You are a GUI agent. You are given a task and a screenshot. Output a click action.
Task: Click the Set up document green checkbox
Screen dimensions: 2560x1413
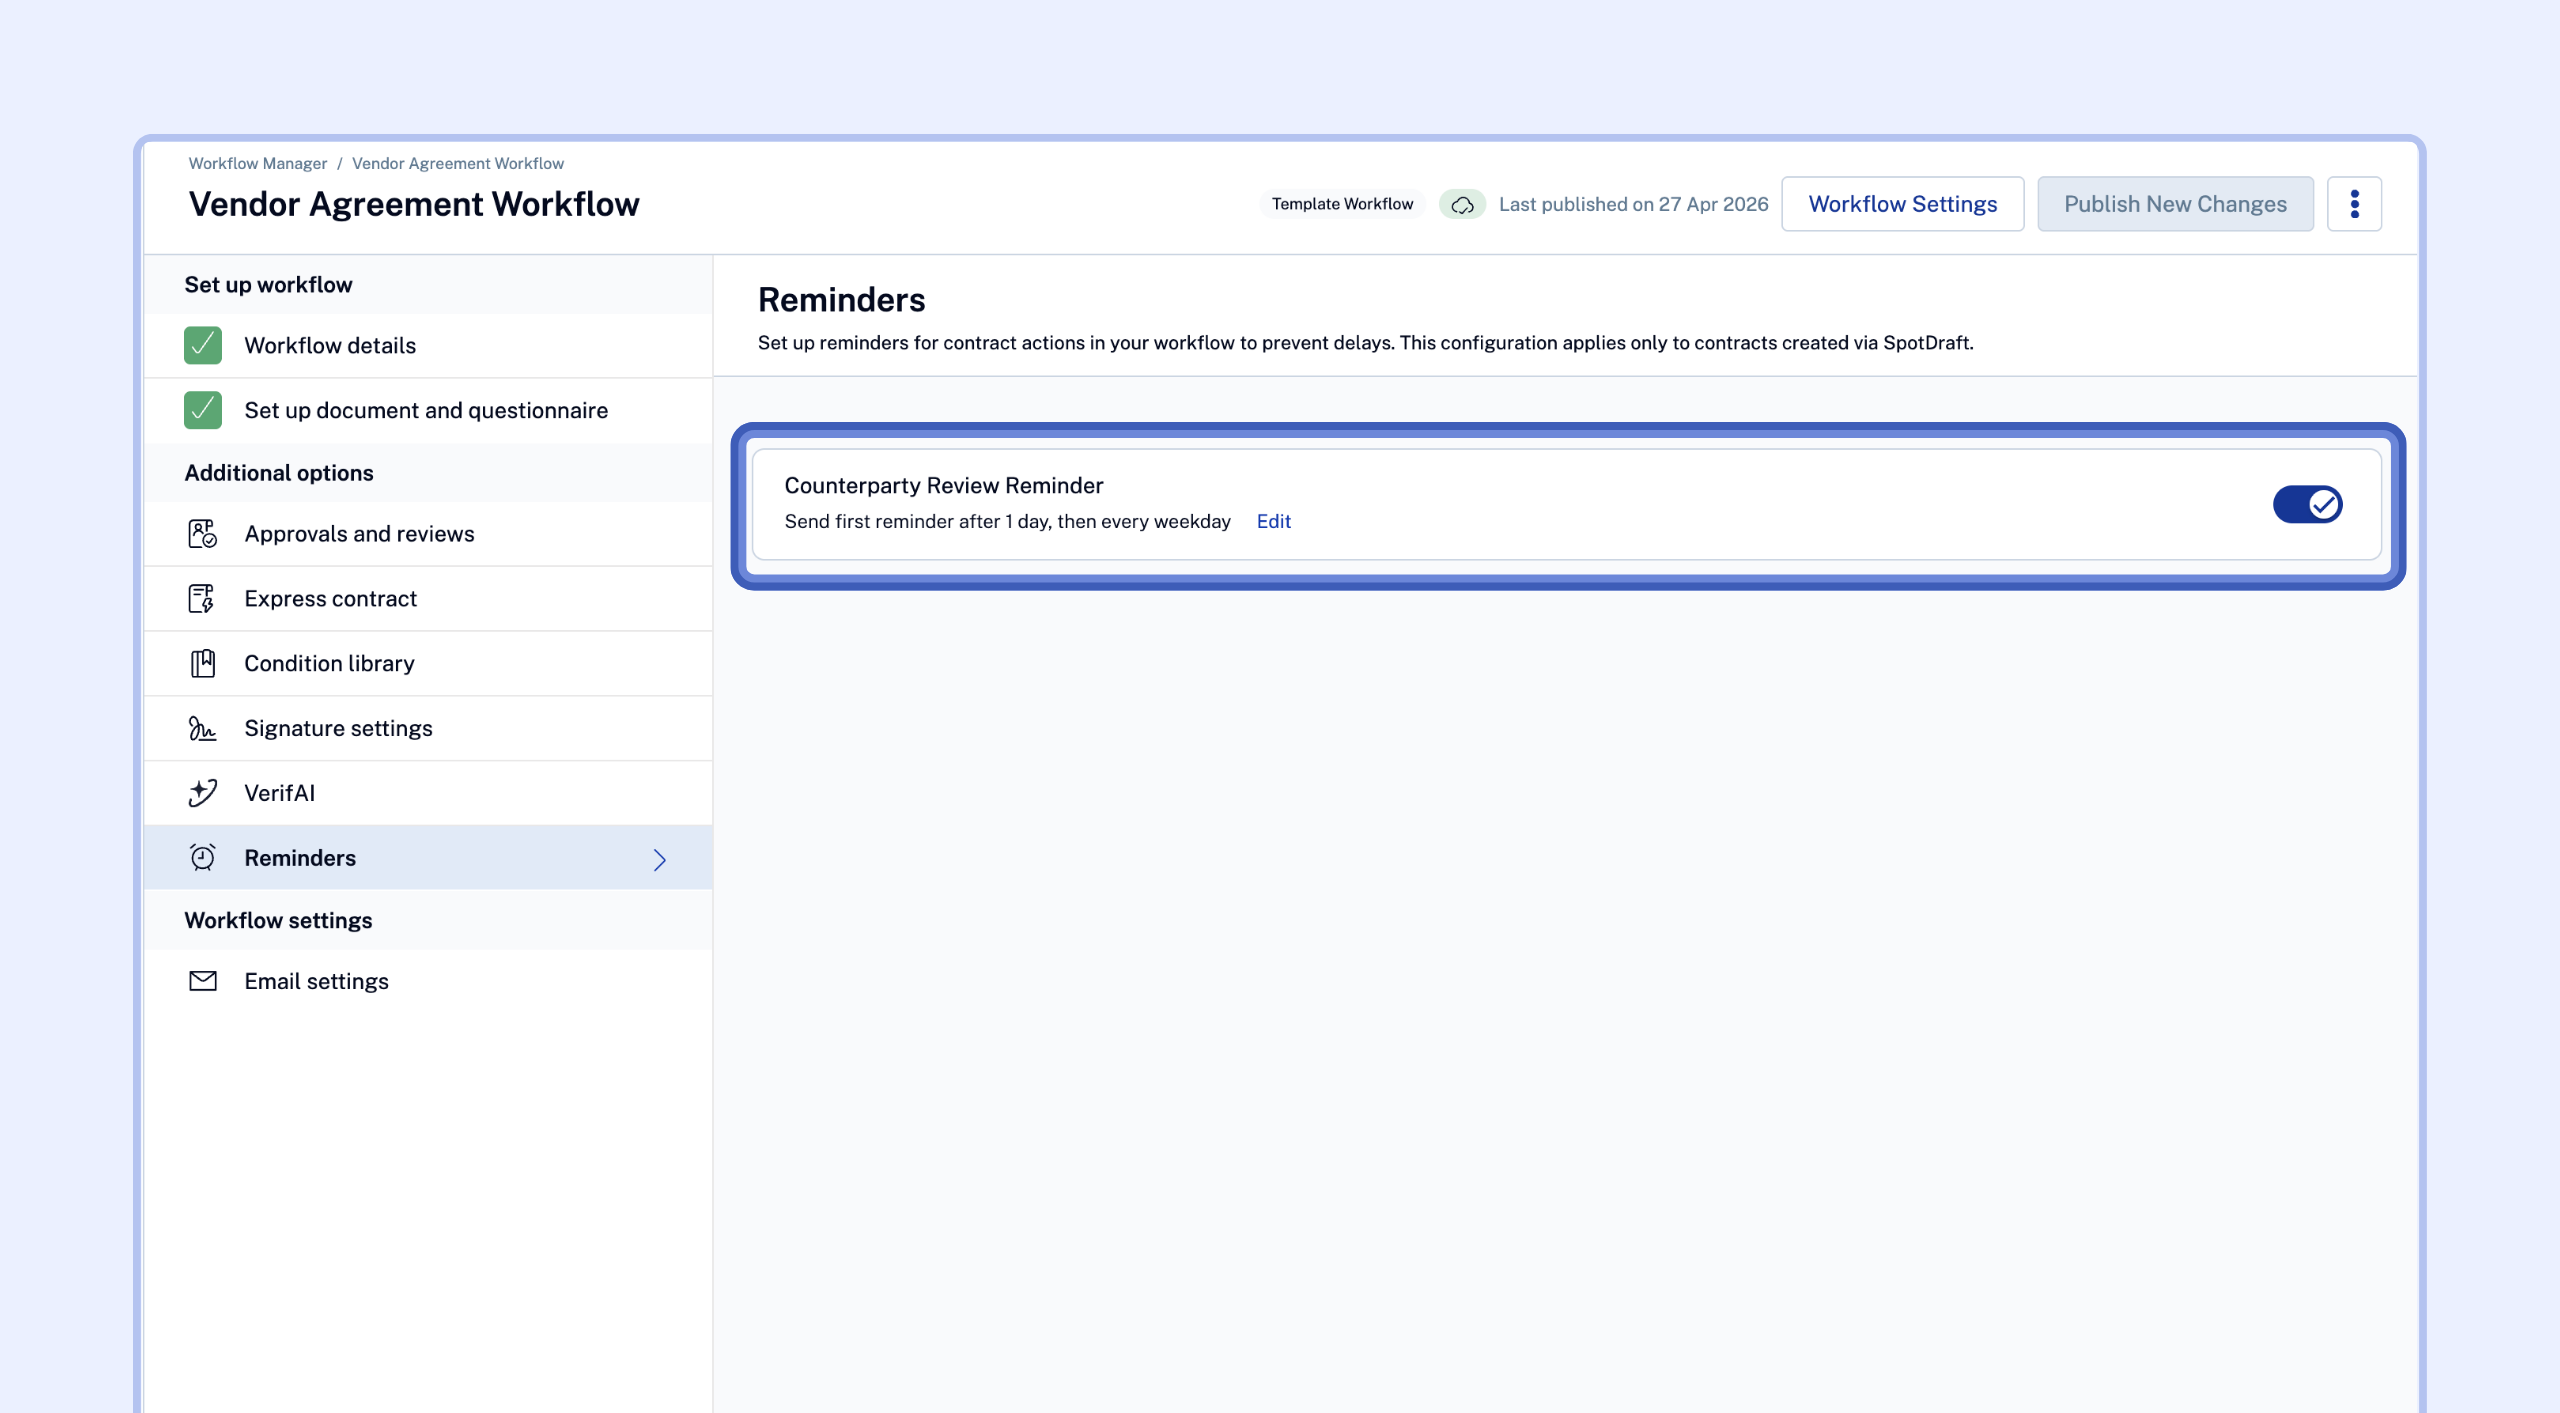202,410
